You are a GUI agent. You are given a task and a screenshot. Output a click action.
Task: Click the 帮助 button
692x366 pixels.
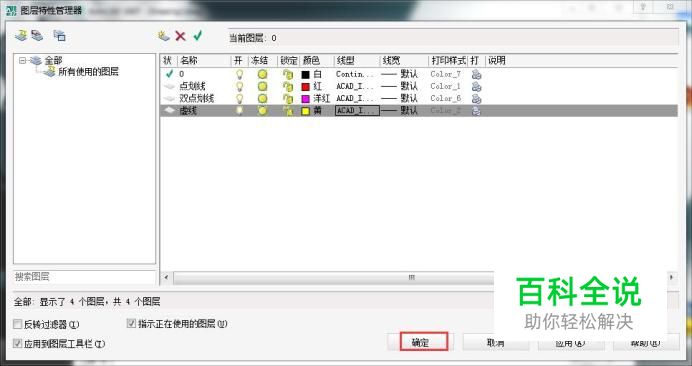(x=646, y=342)
